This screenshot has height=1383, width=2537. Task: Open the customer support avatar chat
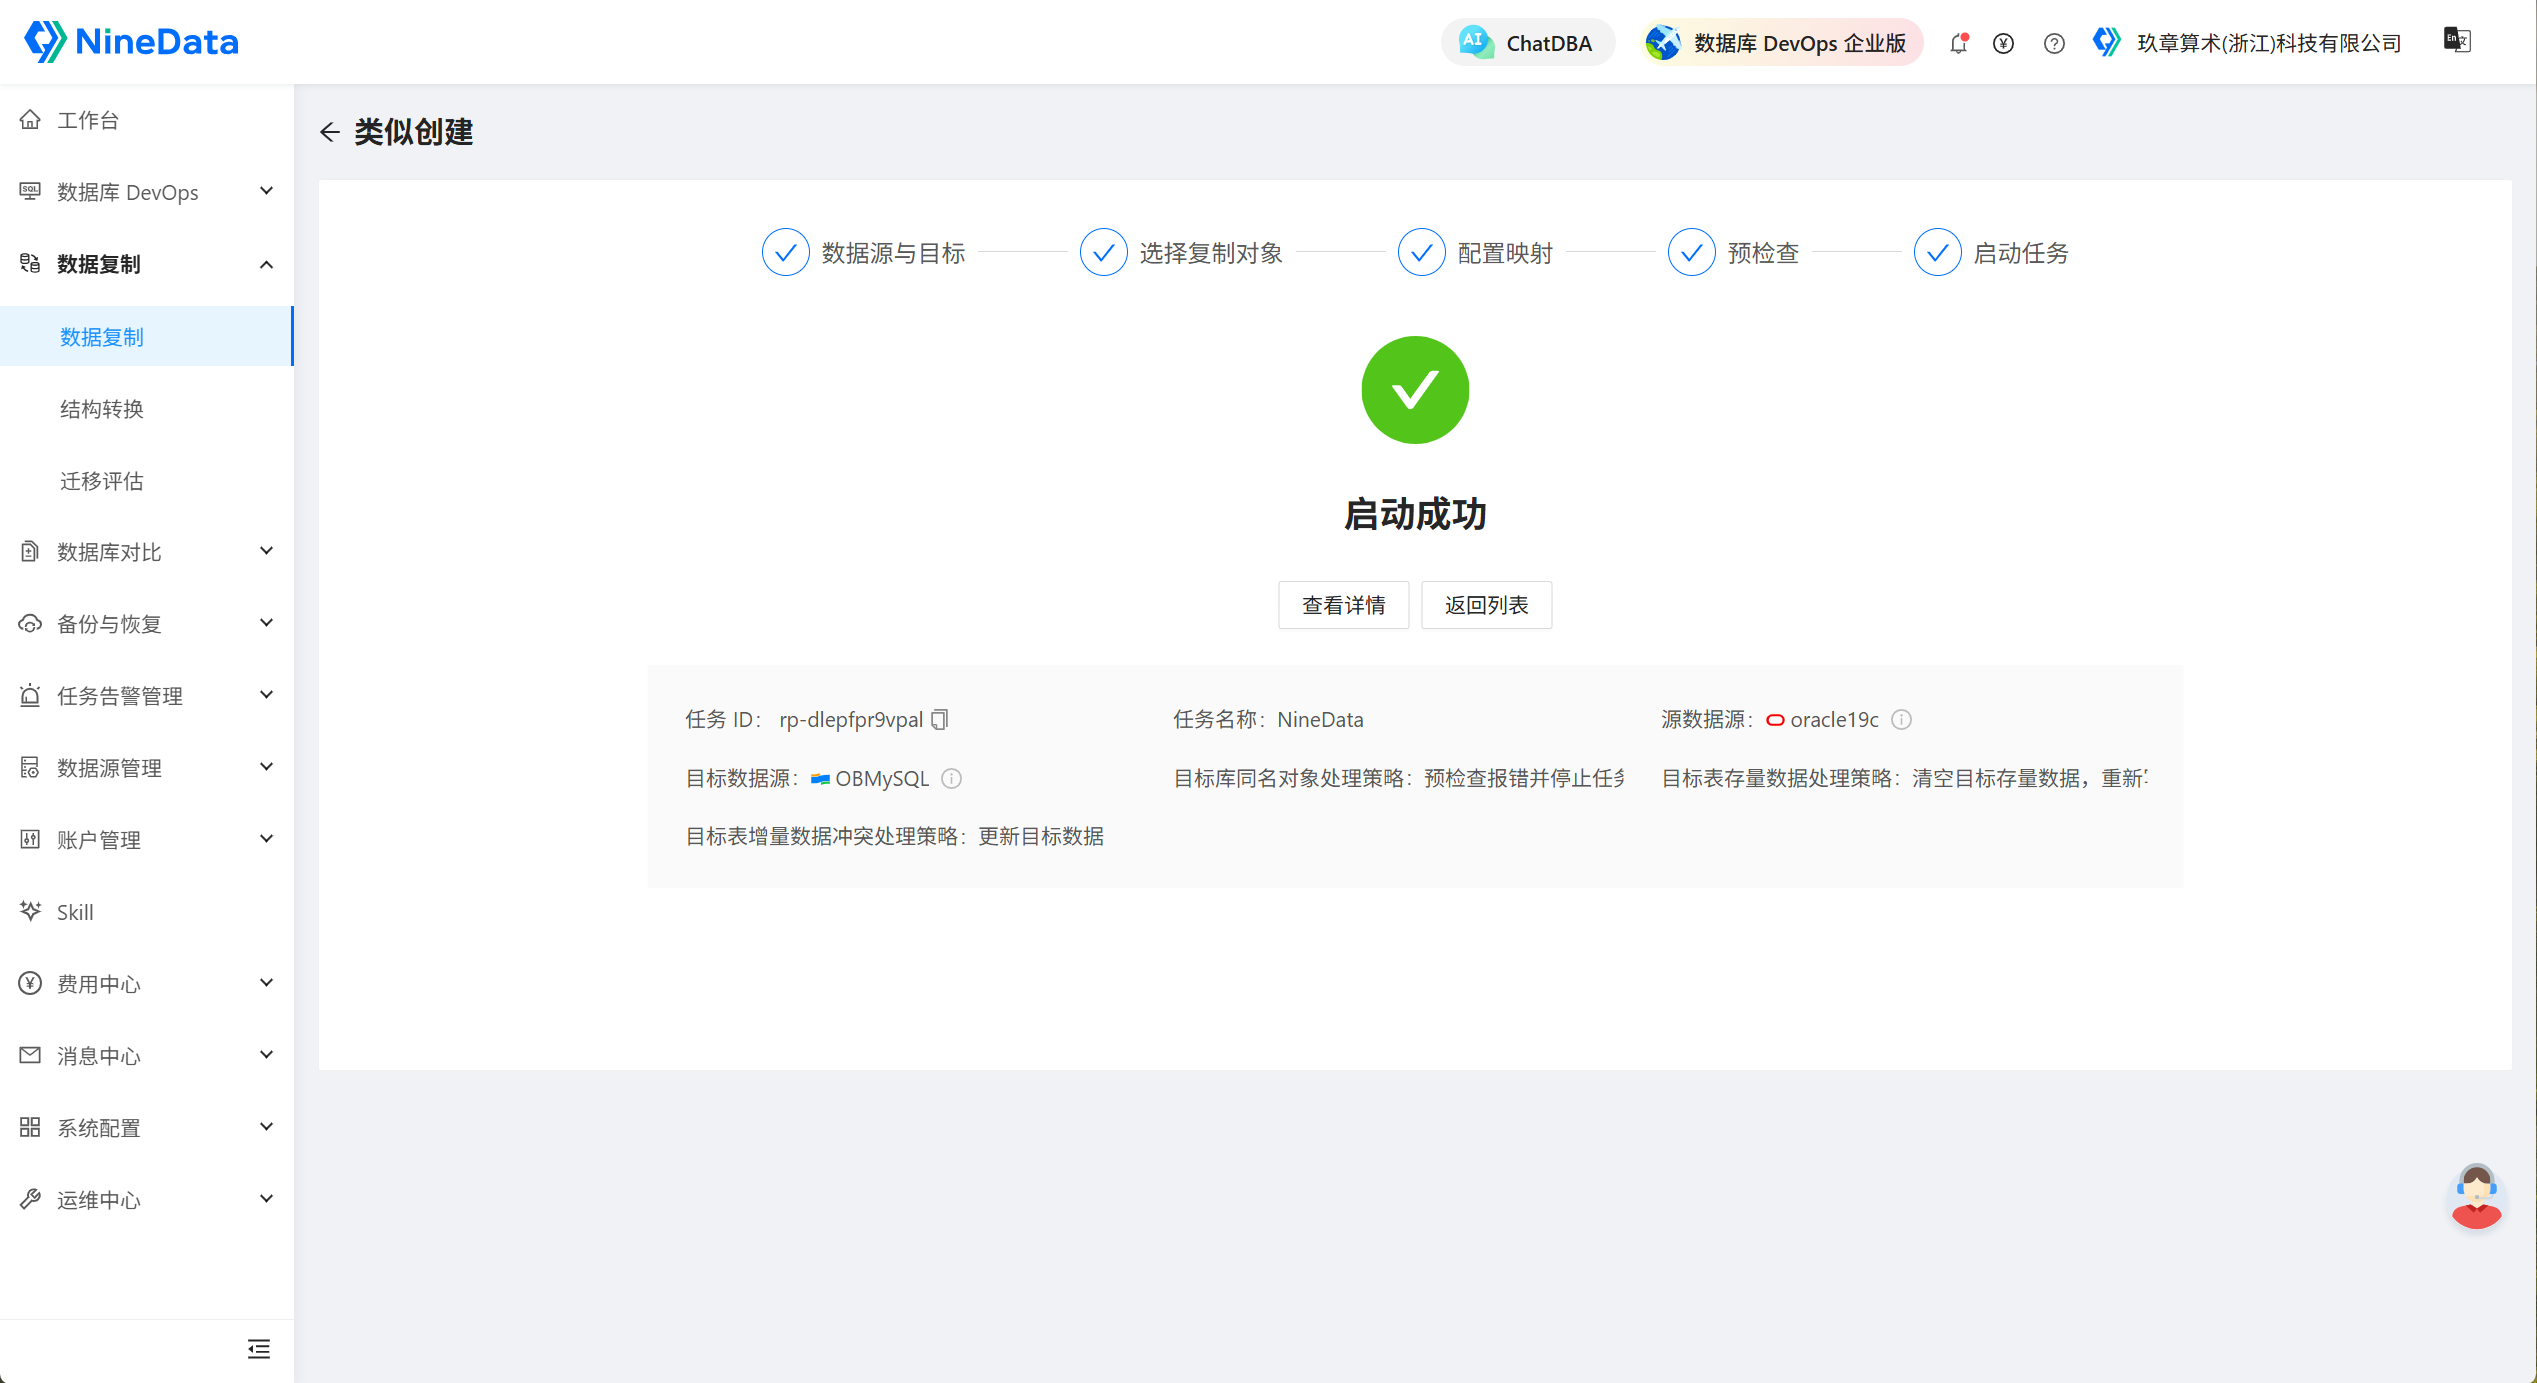pyautogui.click(x=2476, y=1195)
